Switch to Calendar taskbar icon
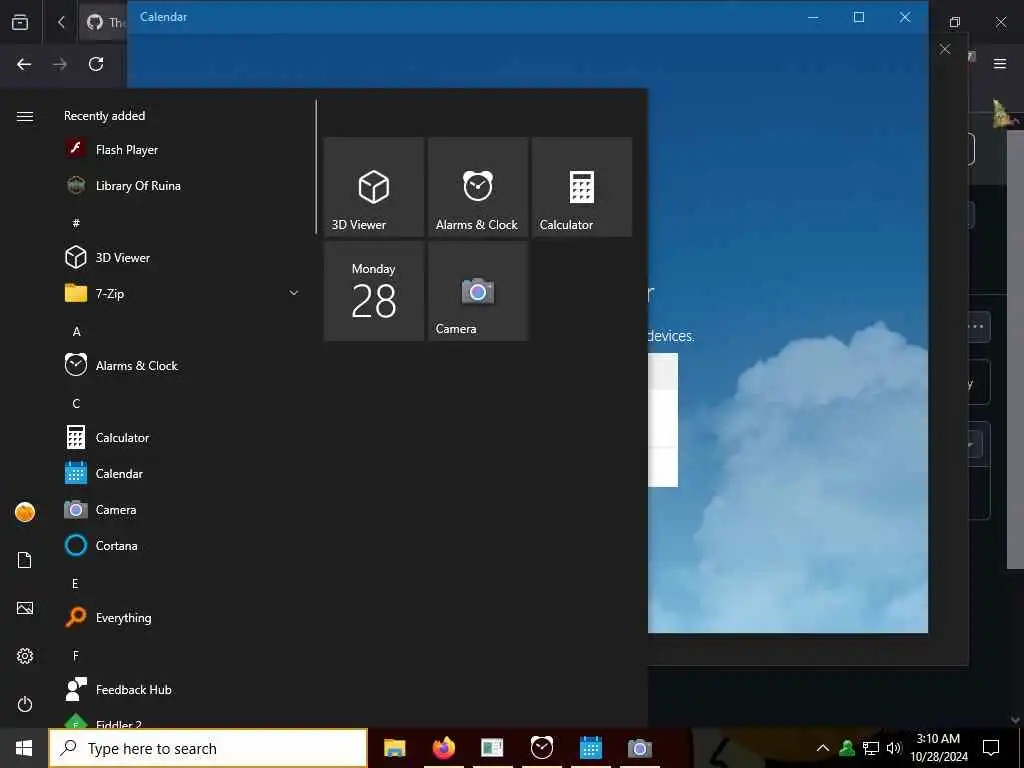This screenshot has height=768, width=1024. click(590, 748)
